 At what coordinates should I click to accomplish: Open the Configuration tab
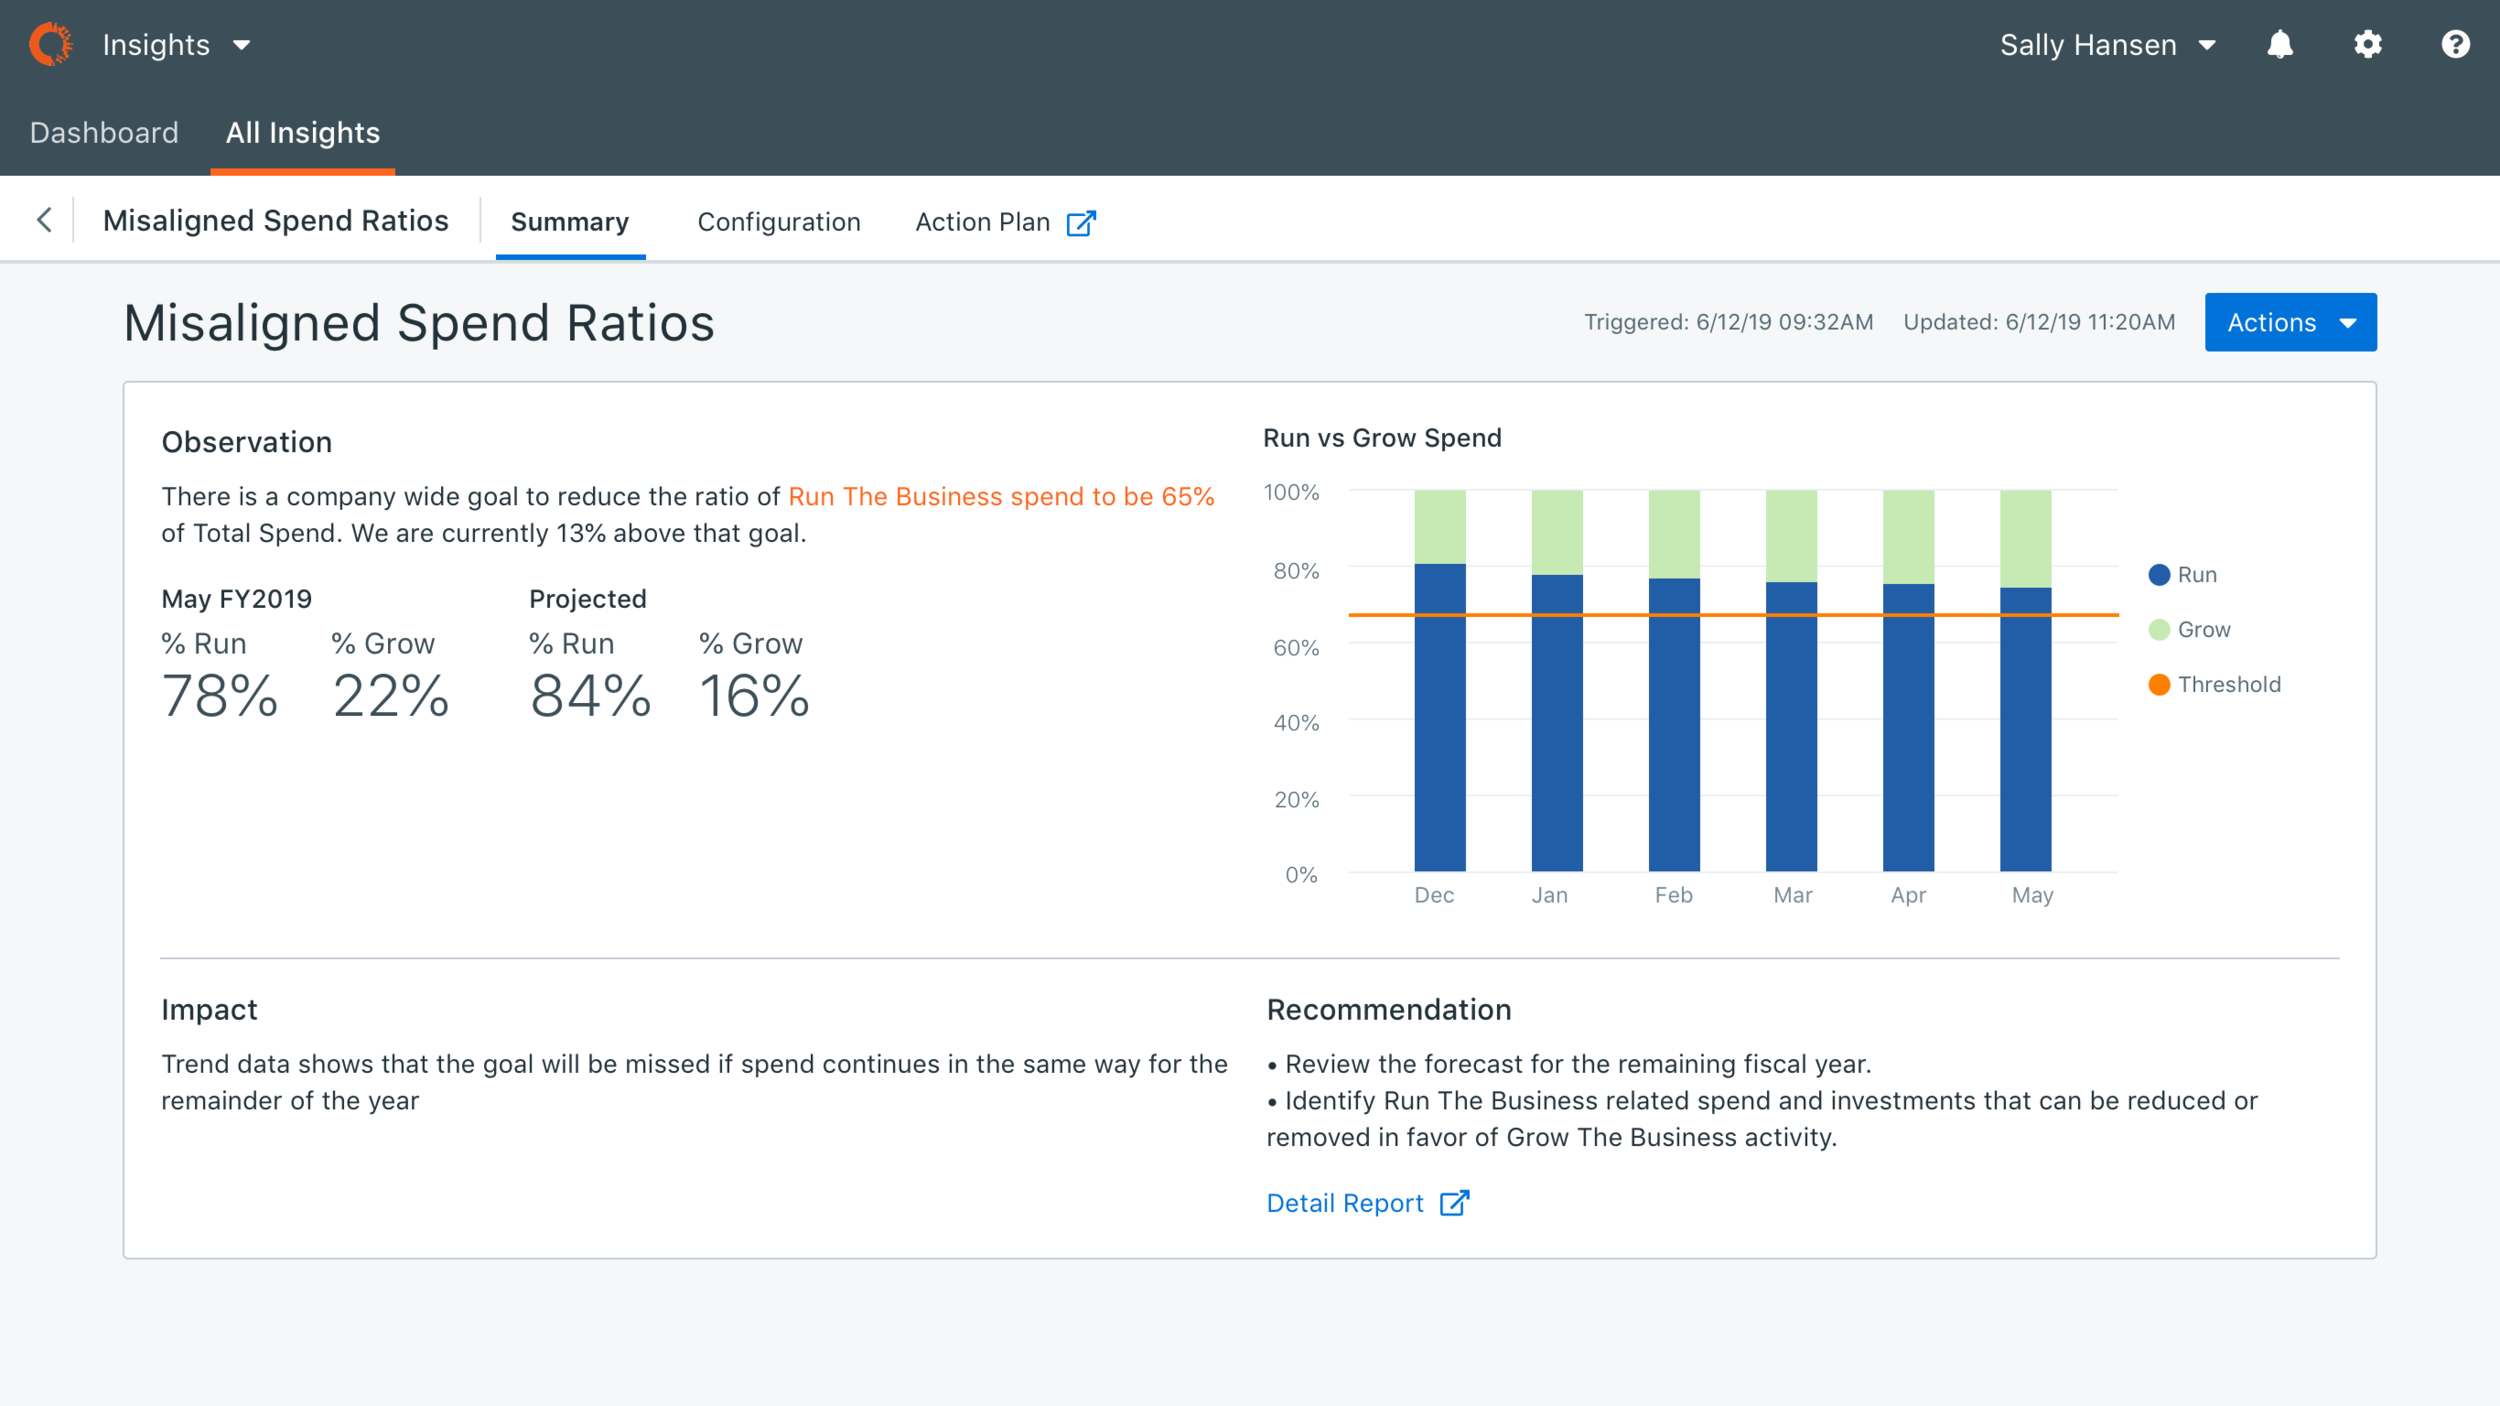(x=778, y=222)
